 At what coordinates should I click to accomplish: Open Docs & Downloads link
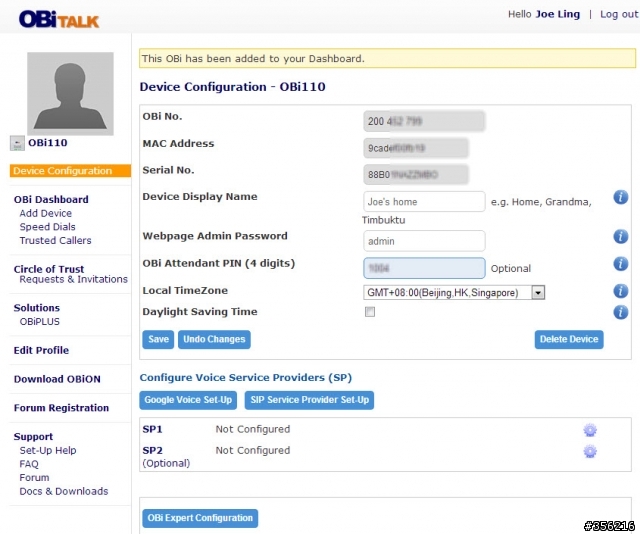tap(64, 491)
